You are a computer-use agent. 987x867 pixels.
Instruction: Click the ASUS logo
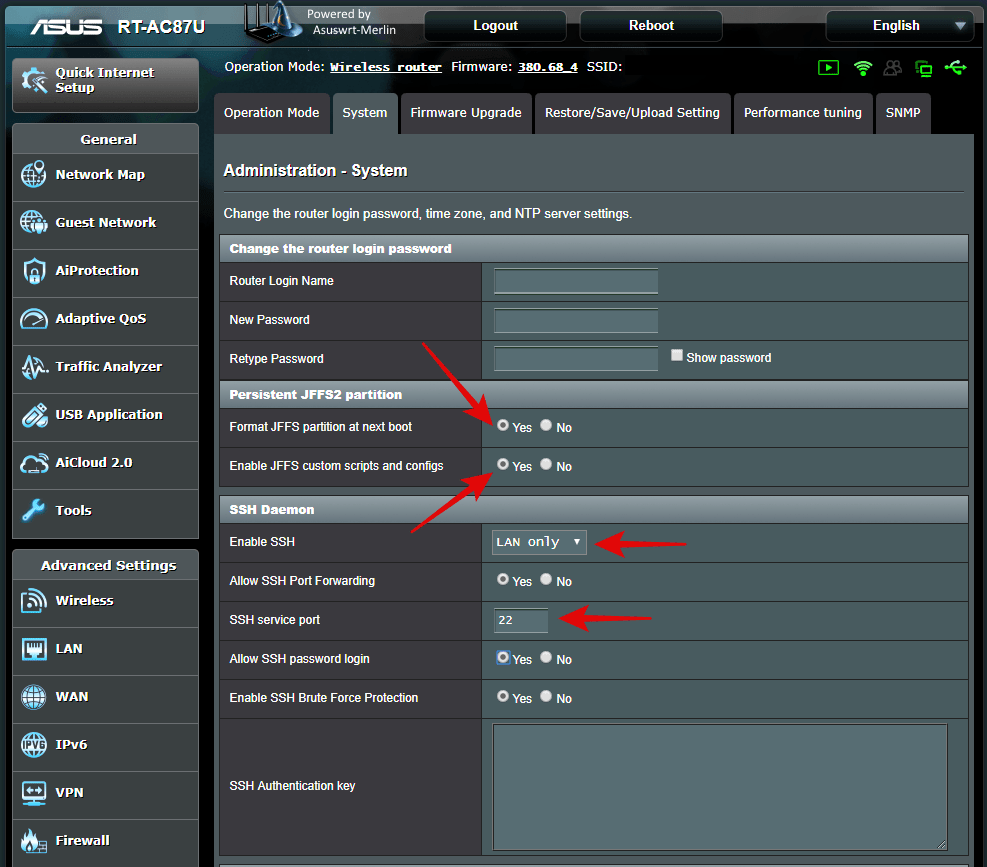click(66, 26)
